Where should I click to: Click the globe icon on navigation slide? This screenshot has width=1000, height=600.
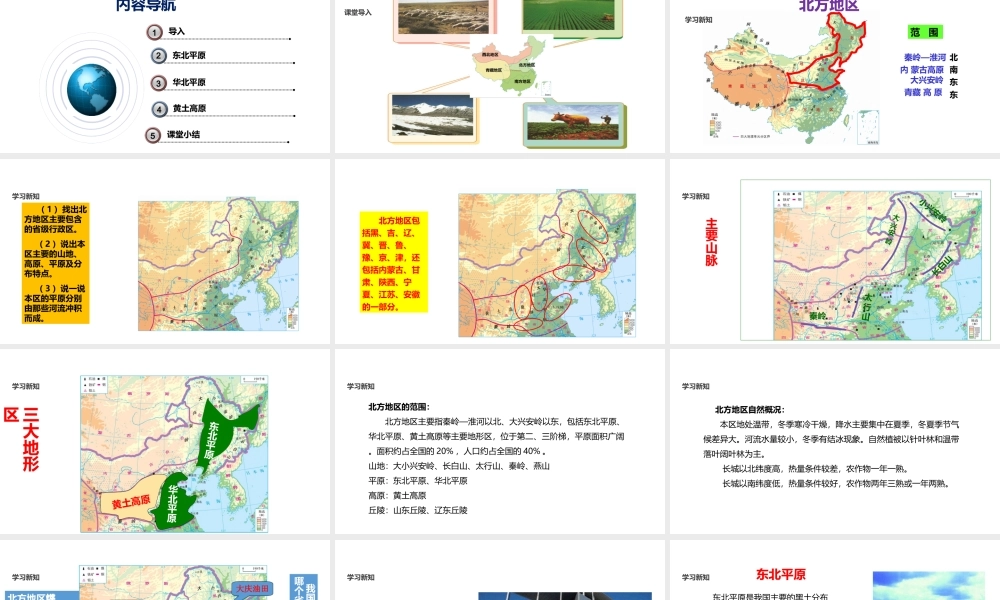91,89
